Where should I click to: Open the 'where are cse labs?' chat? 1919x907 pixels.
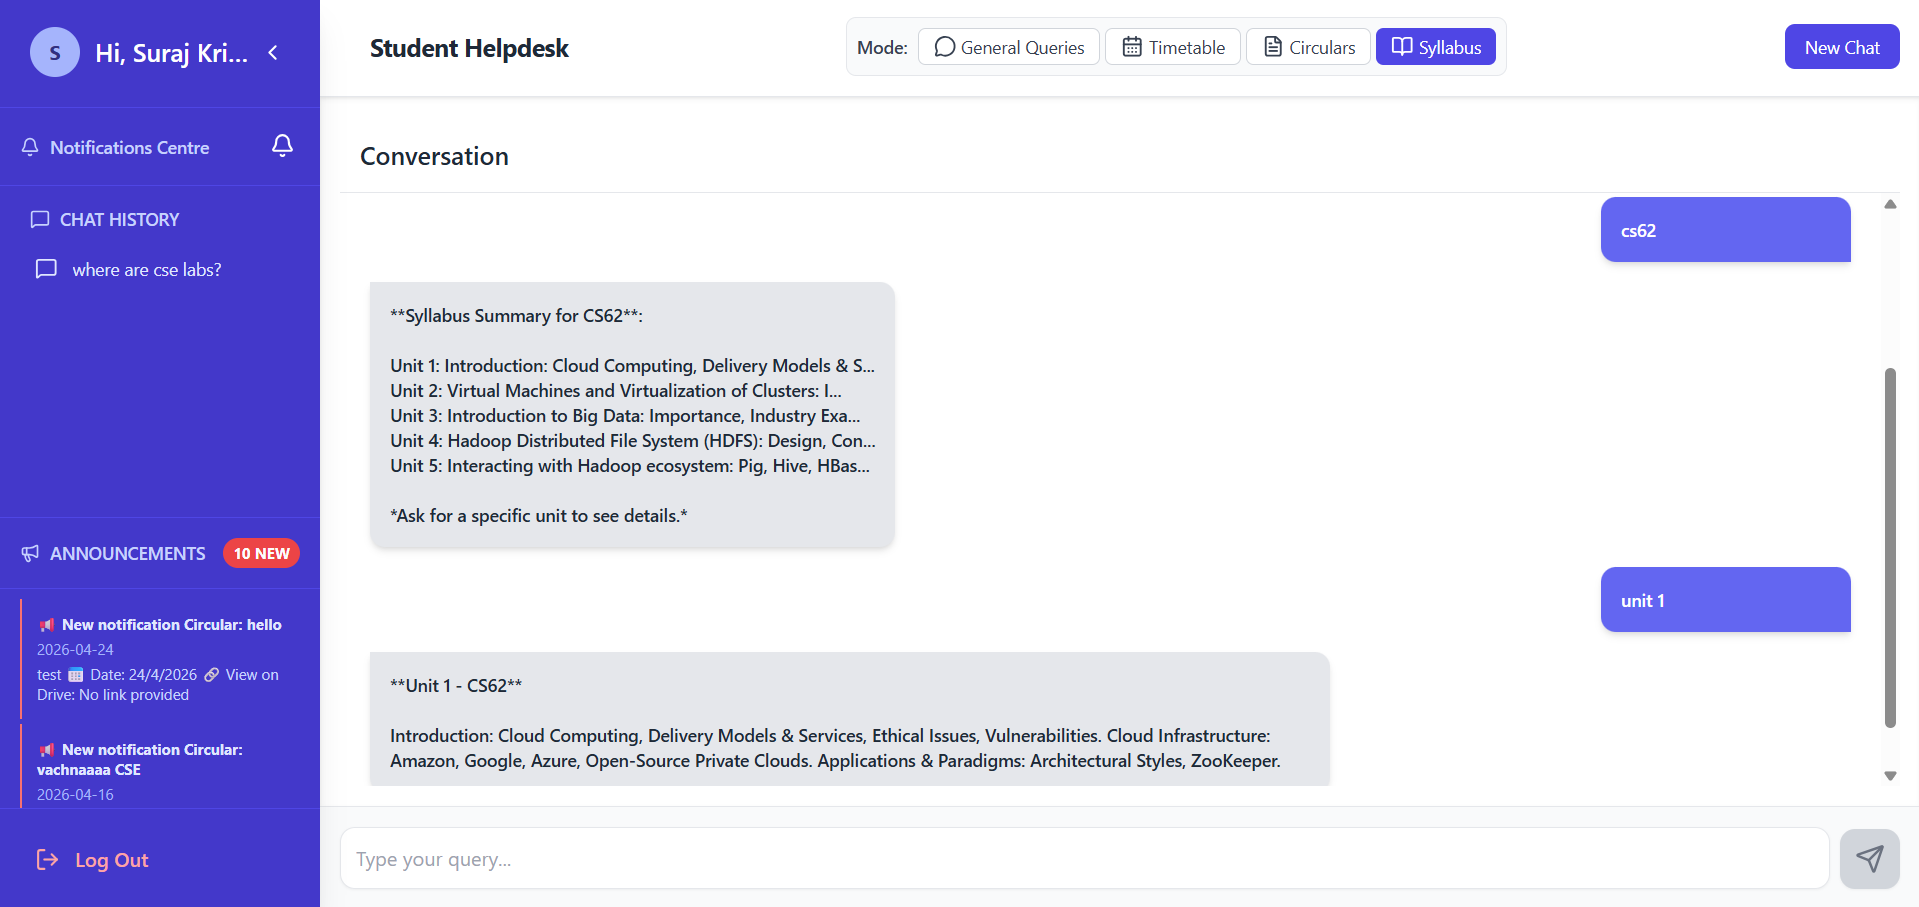[x=146, y=269]
